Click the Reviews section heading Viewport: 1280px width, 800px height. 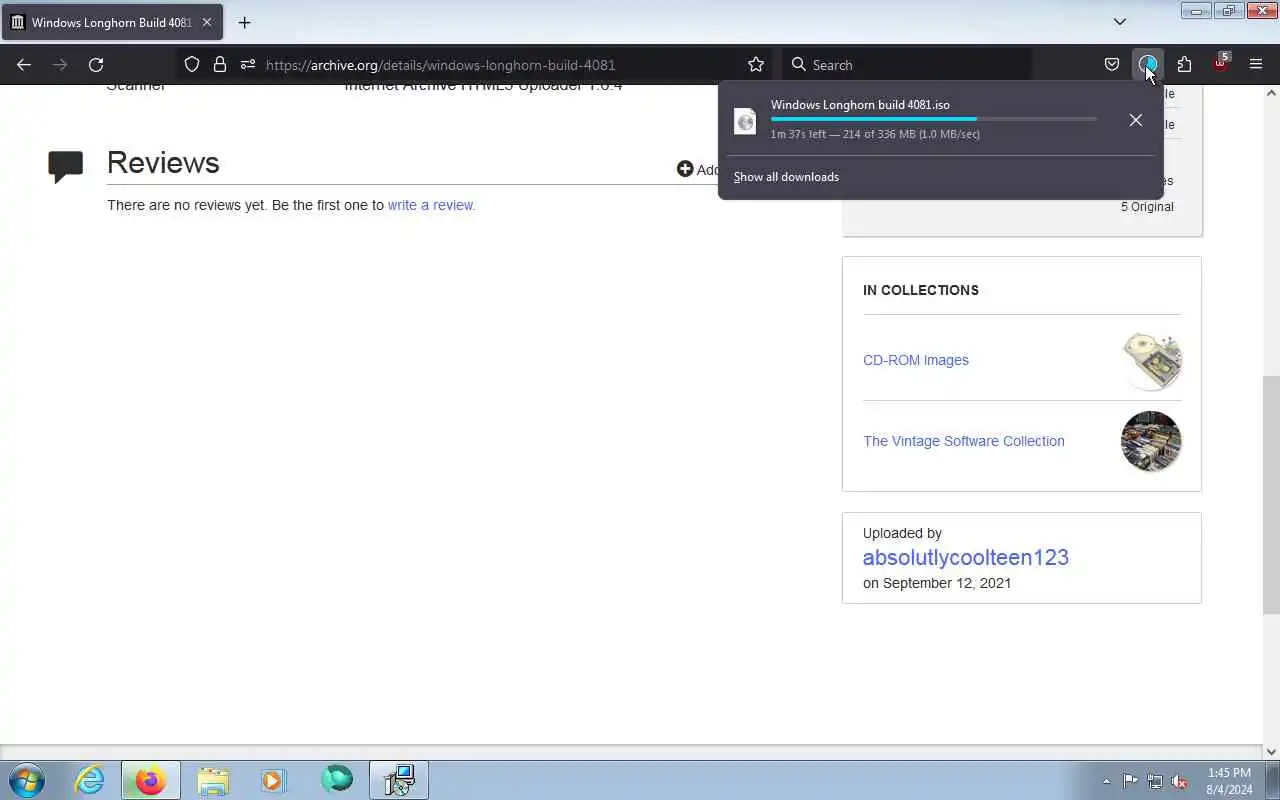(x=163, y=163)
